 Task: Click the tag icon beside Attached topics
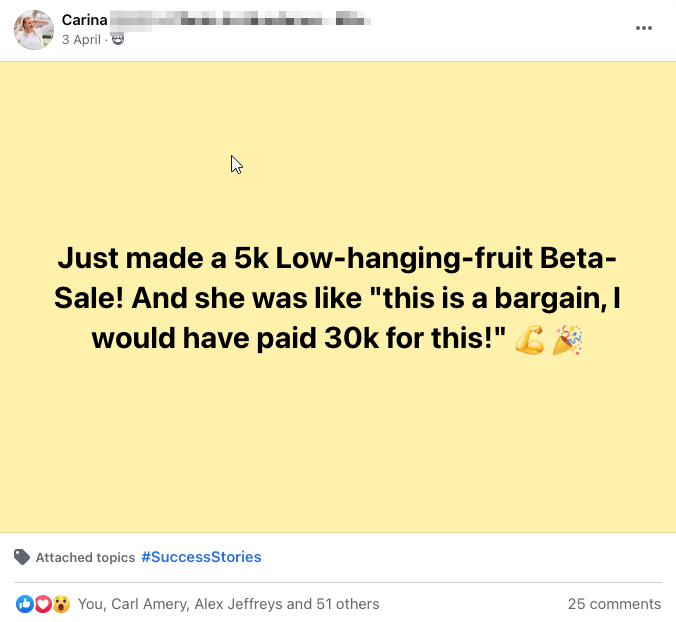point(22,557)
